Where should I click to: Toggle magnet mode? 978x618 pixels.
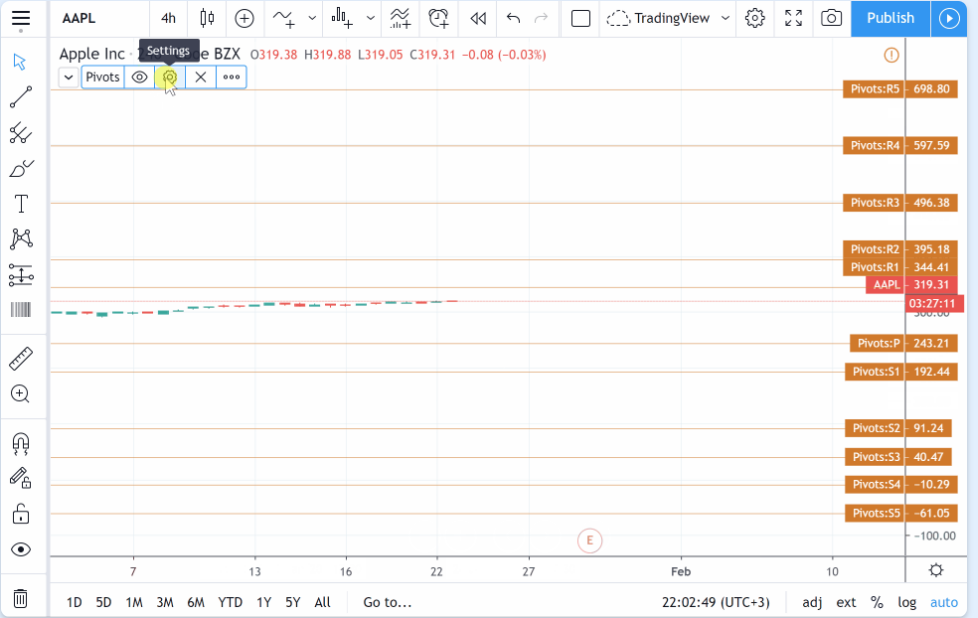click(x=21, y=444)
